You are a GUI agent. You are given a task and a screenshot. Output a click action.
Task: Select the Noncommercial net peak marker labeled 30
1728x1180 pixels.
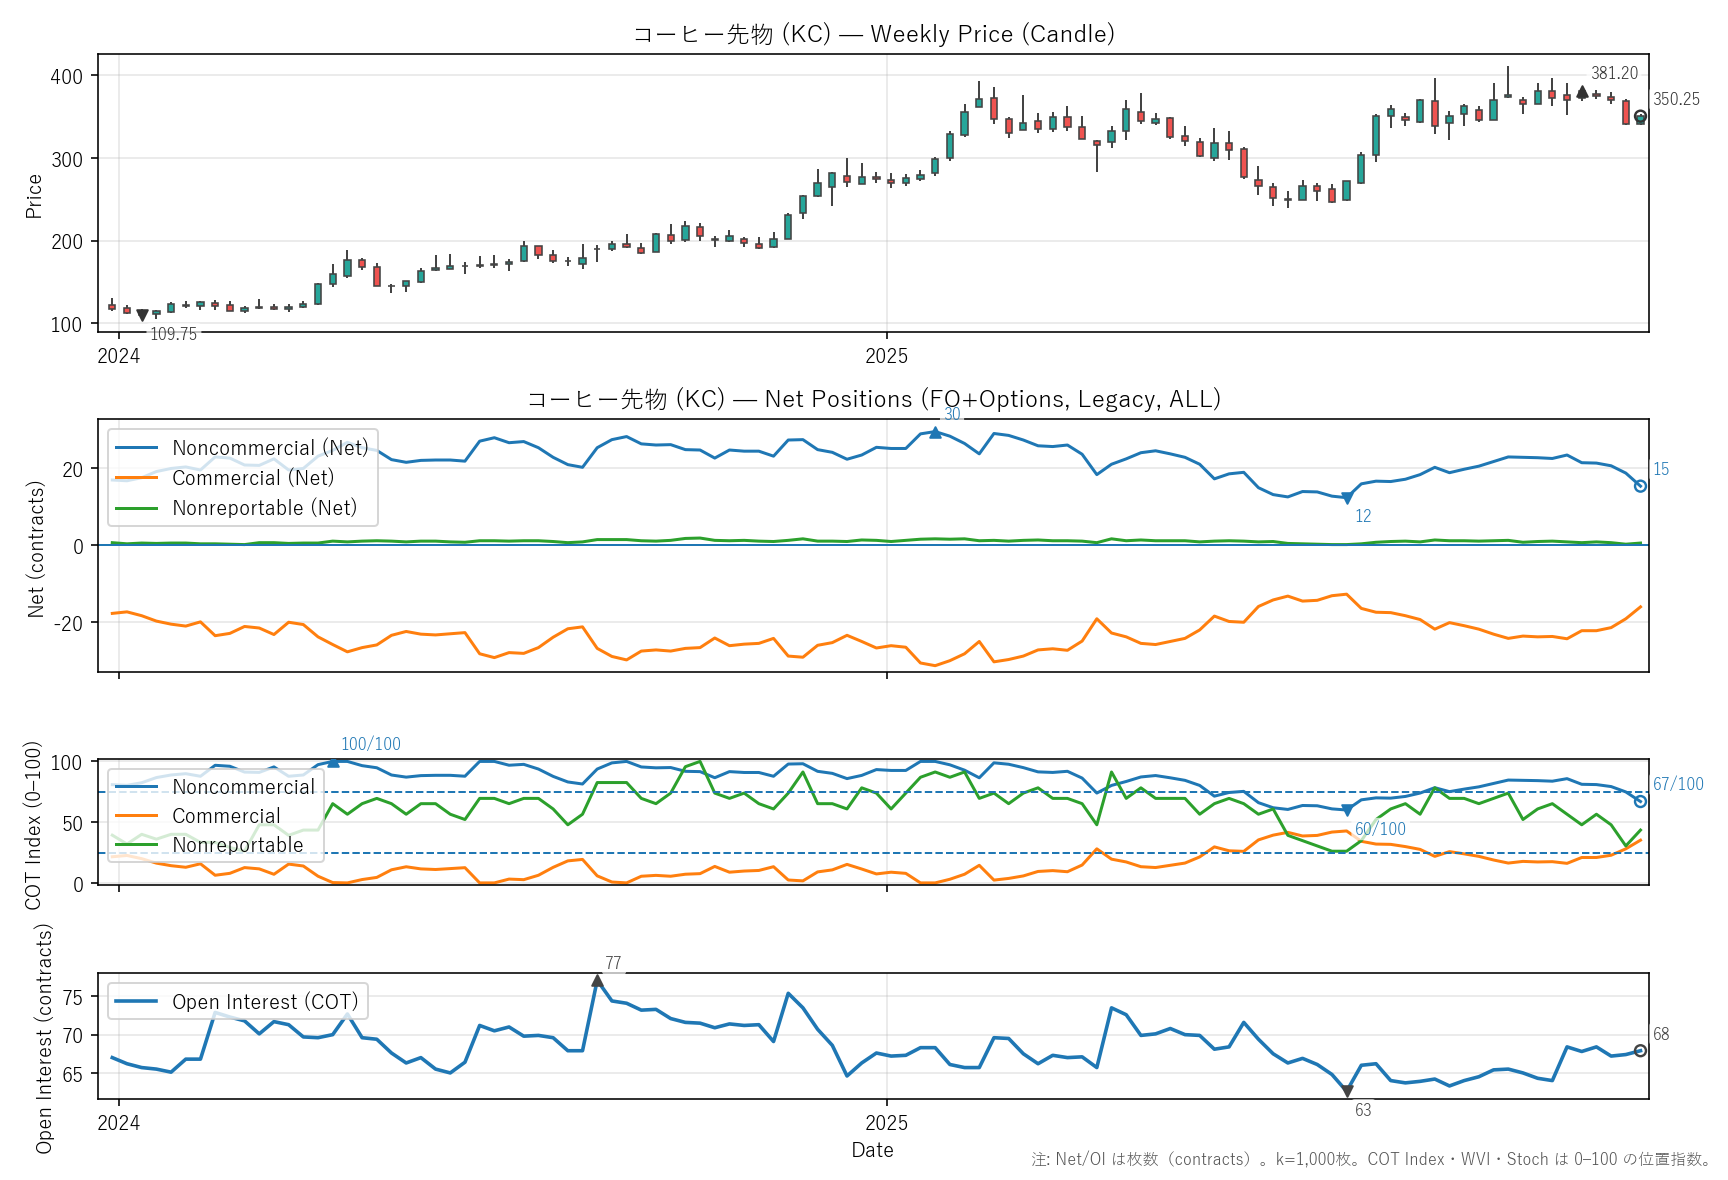(935, 433)
